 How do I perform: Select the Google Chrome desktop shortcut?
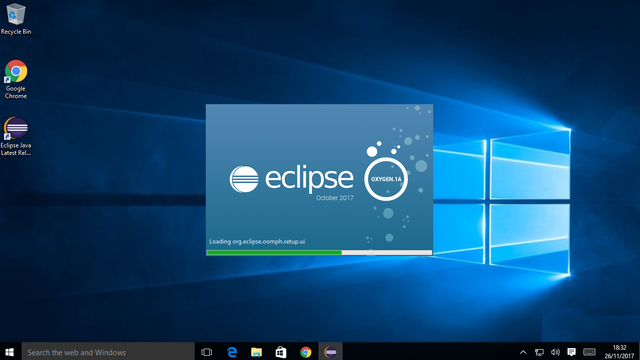pos(16,80)
